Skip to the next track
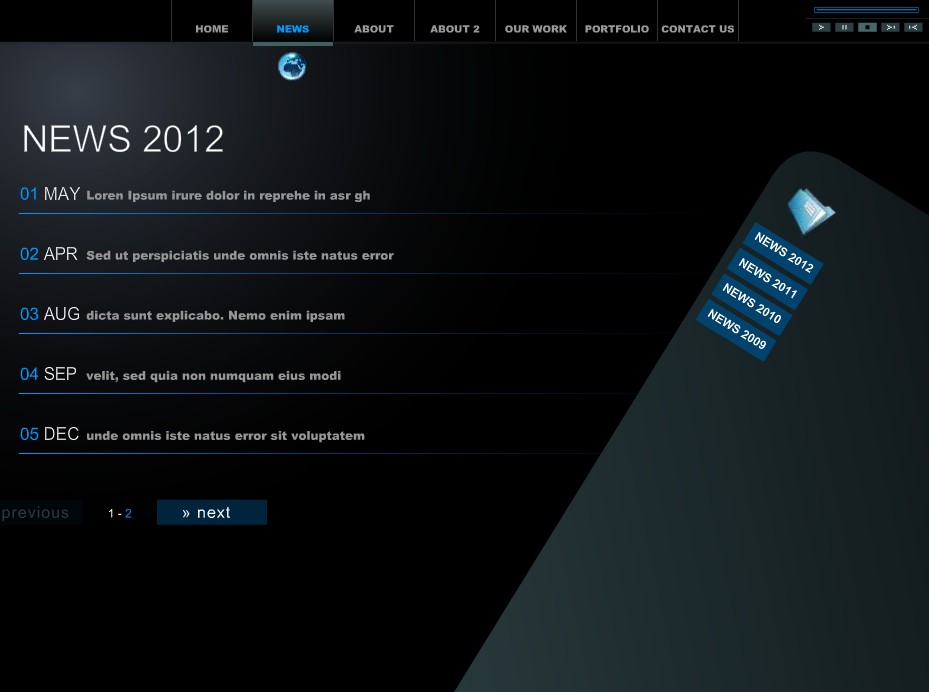This screenshot has height=692, width=929. [890, 27]
